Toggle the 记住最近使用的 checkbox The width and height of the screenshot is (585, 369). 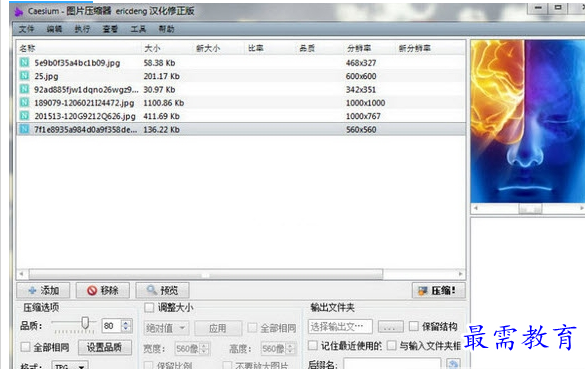click(x=313, y=345)
